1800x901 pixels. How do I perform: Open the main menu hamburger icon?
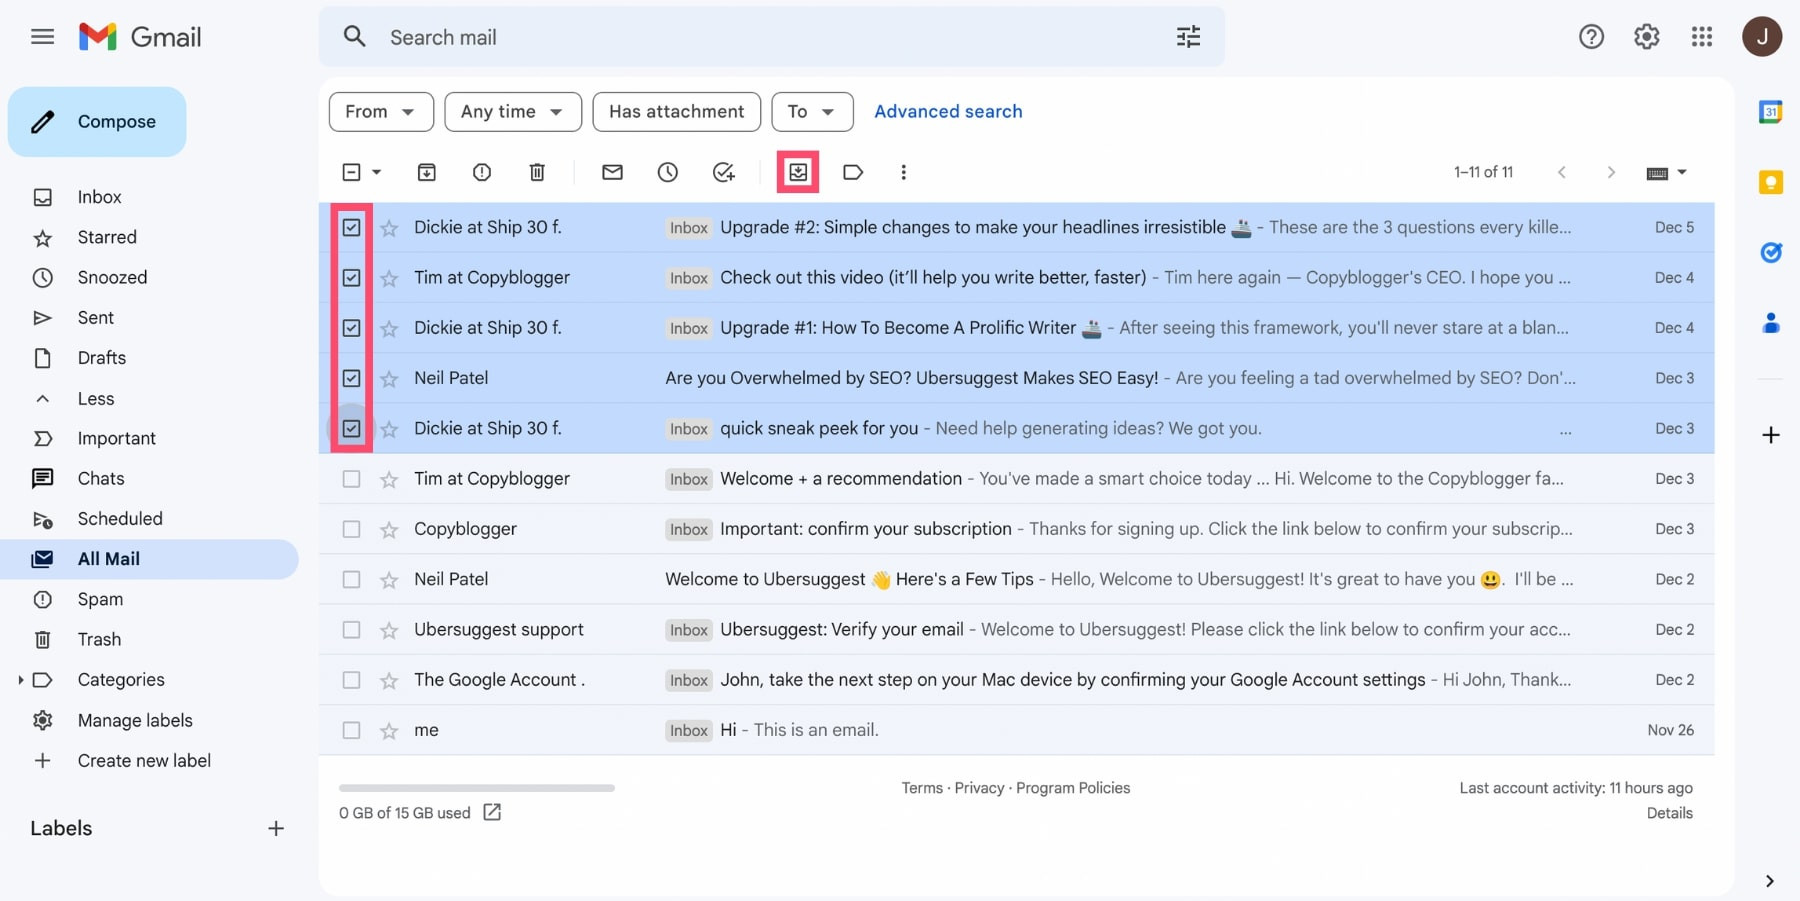click(42, 37)
